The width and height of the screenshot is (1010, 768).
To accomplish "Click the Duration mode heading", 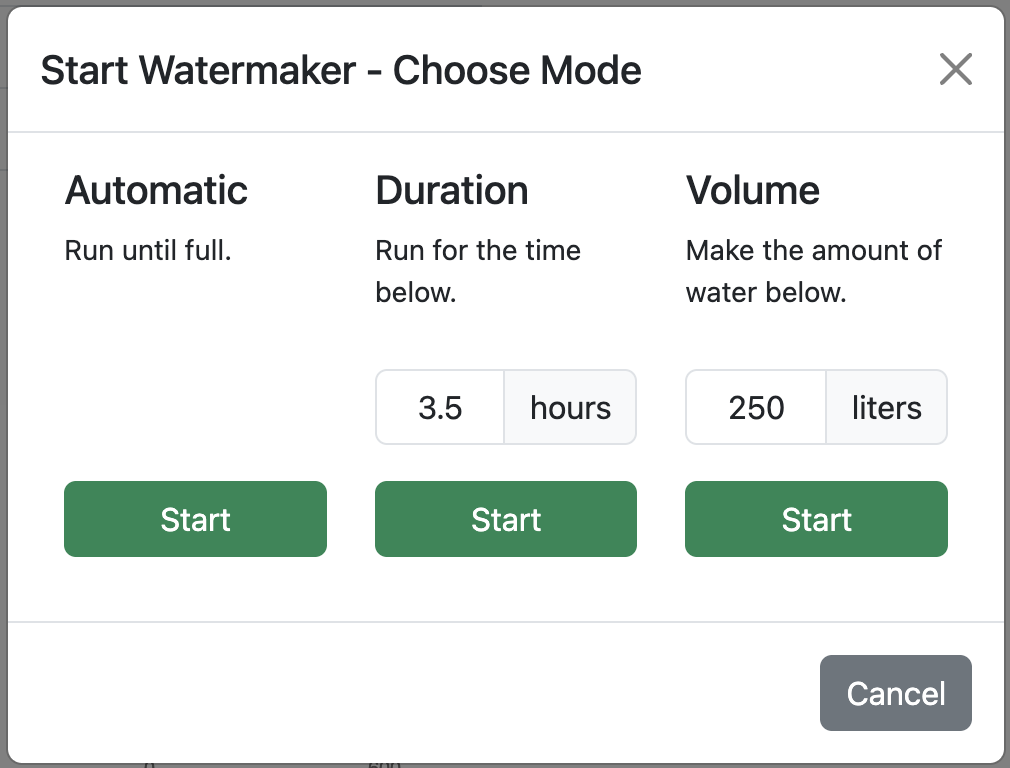I will (451, 191).
